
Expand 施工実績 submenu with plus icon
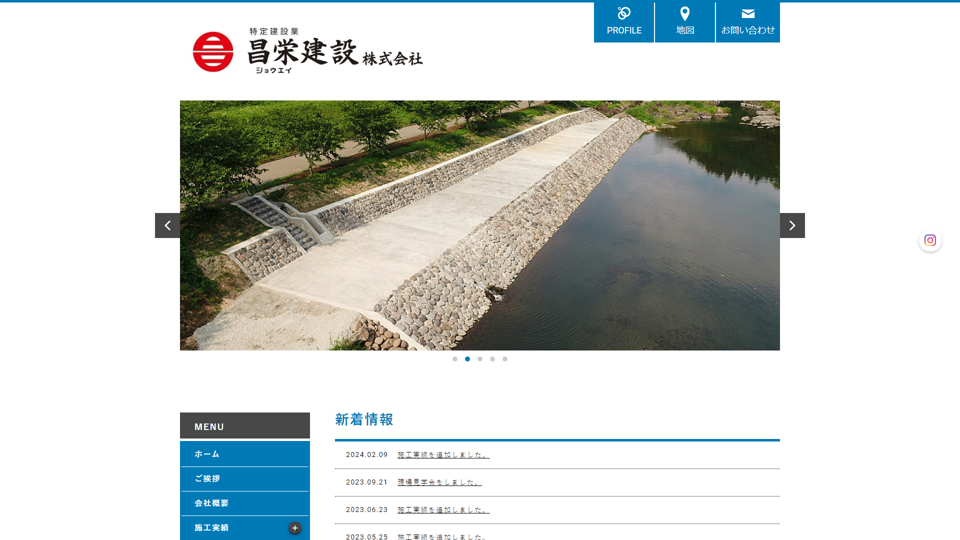point(295,528)
